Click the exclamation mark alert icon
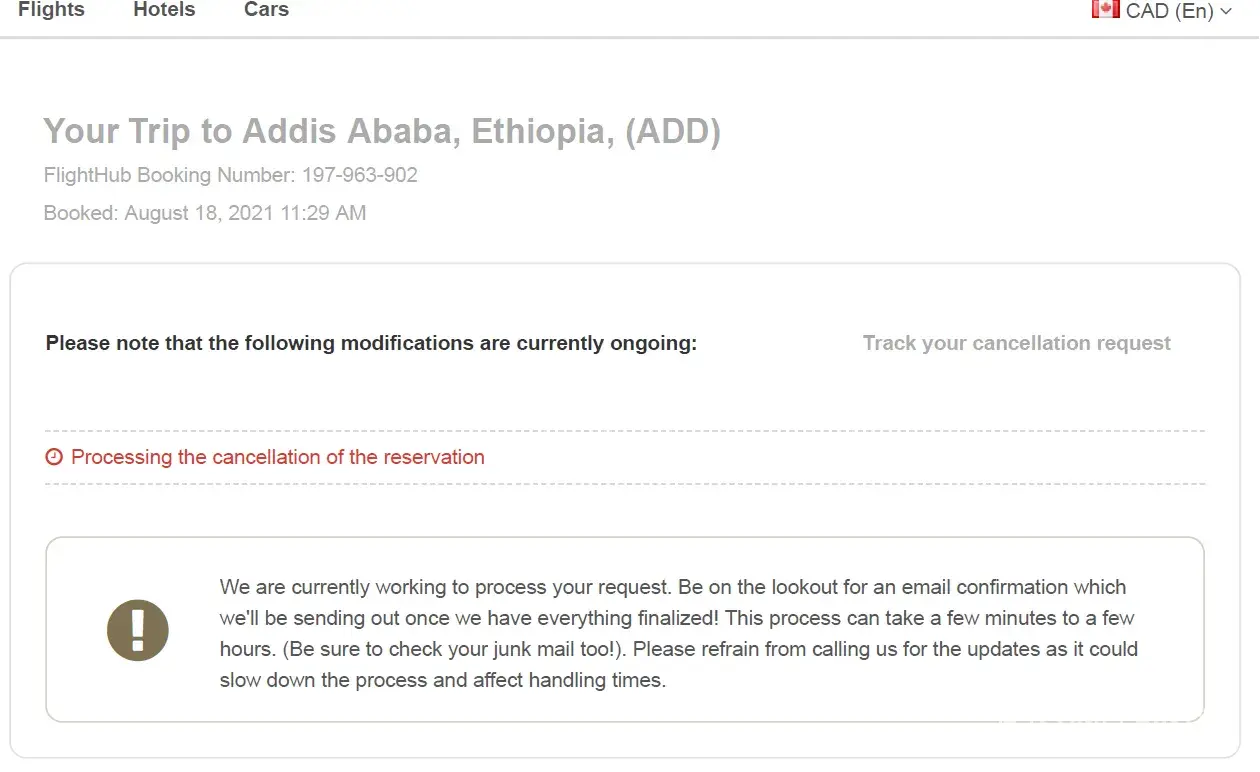Screen dimensions: 1260x772 [138, 631]
